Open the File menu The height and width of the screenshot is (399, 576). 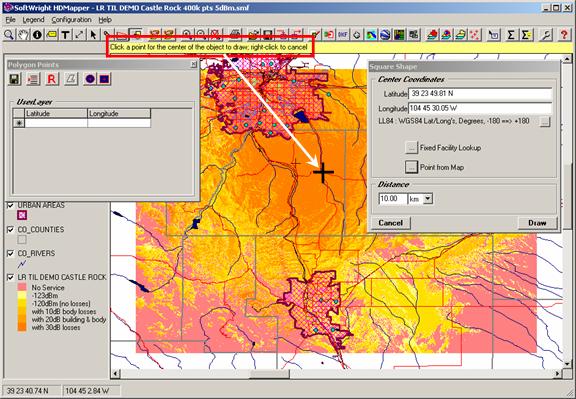click(10, 20)
